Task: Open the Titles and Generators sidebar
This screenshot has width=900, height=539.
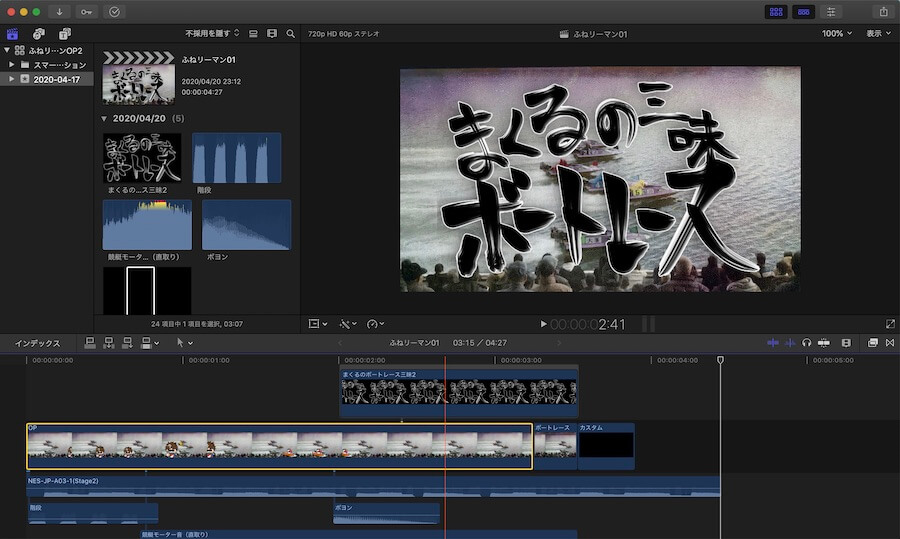Action: click(x=65, y=34)
